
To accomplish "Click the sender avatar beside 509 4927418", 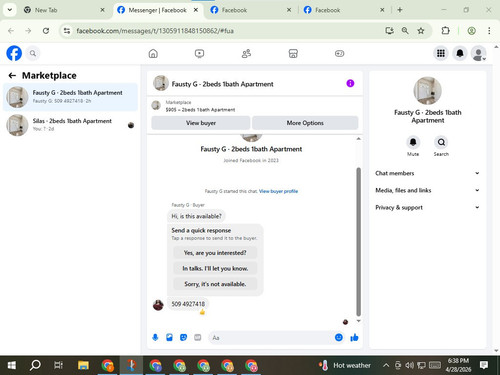I will click(x=158, y=305).
